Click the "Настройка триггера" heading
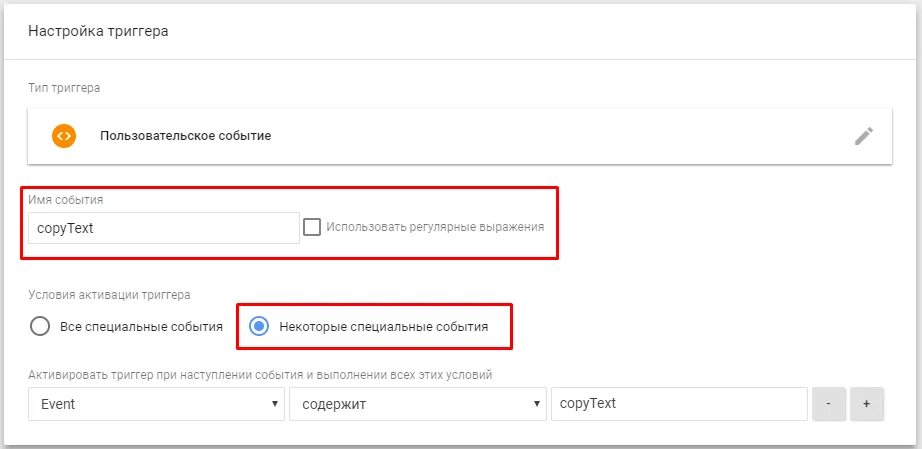922x449 pixels. pos(98,31)
